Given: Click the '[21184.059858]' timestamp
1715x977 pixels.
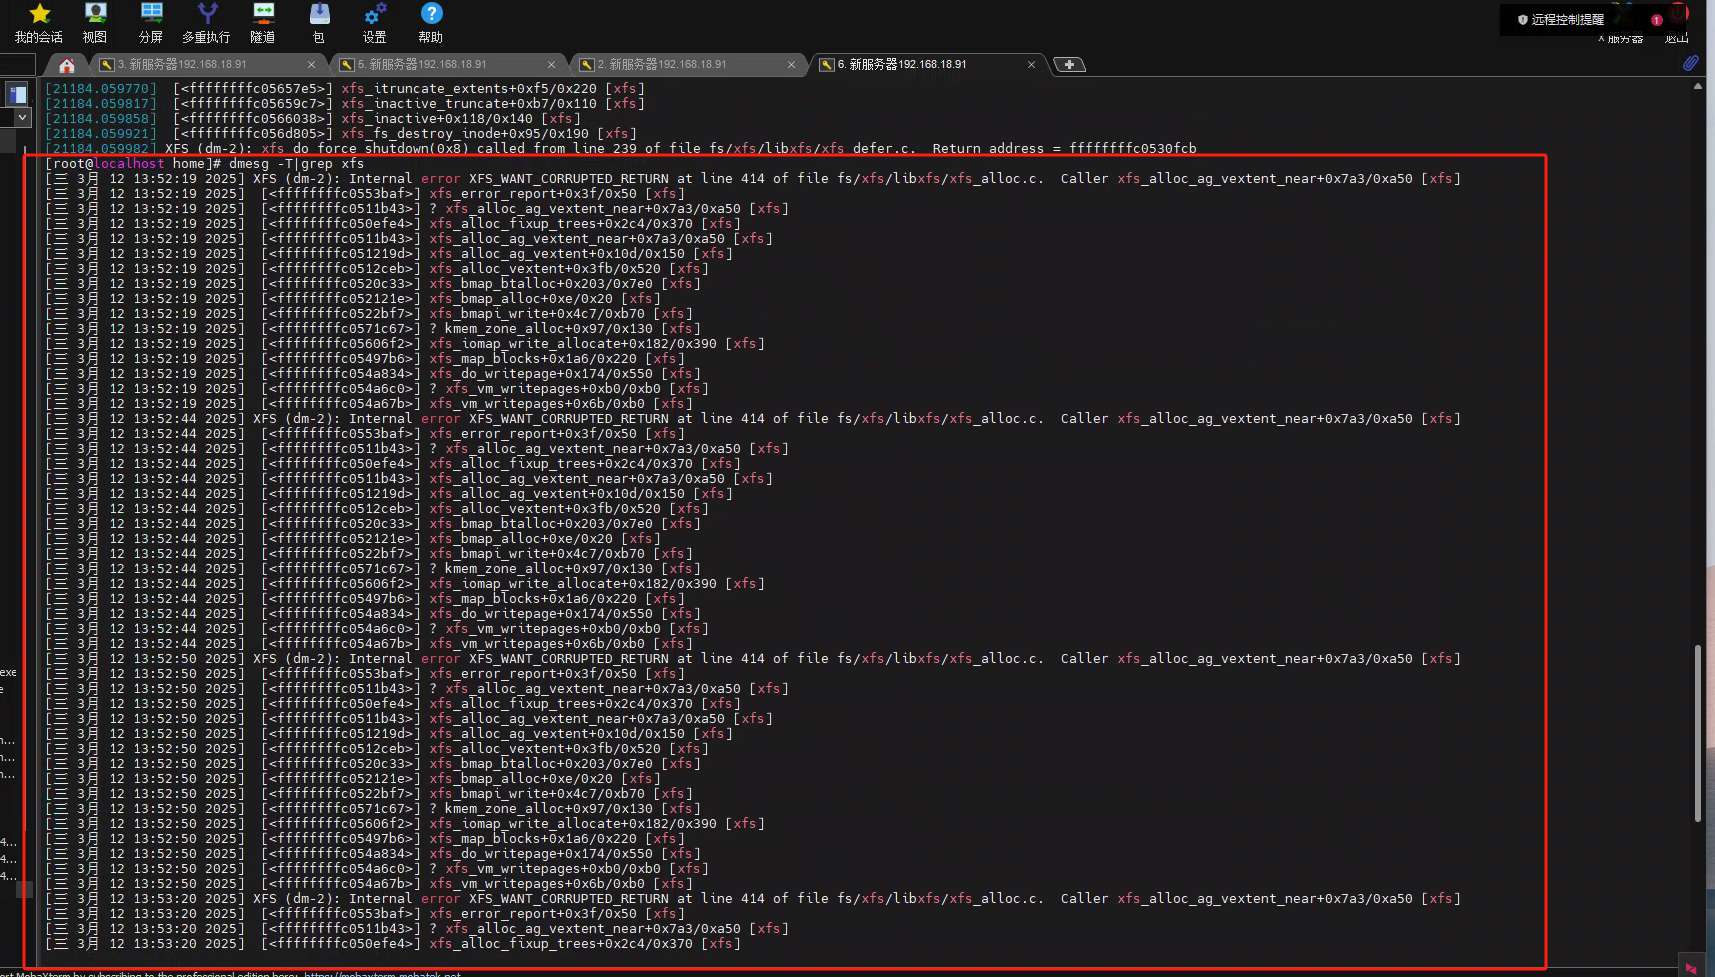Looking at the screenshot, I should tap(101, 119).
